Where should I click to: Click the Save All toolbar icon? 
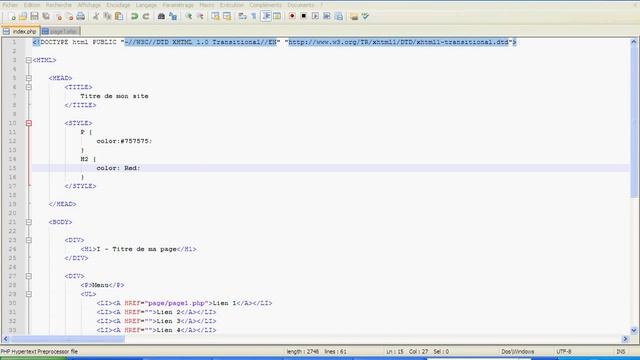pyautogui.click(x=46, y=16)
